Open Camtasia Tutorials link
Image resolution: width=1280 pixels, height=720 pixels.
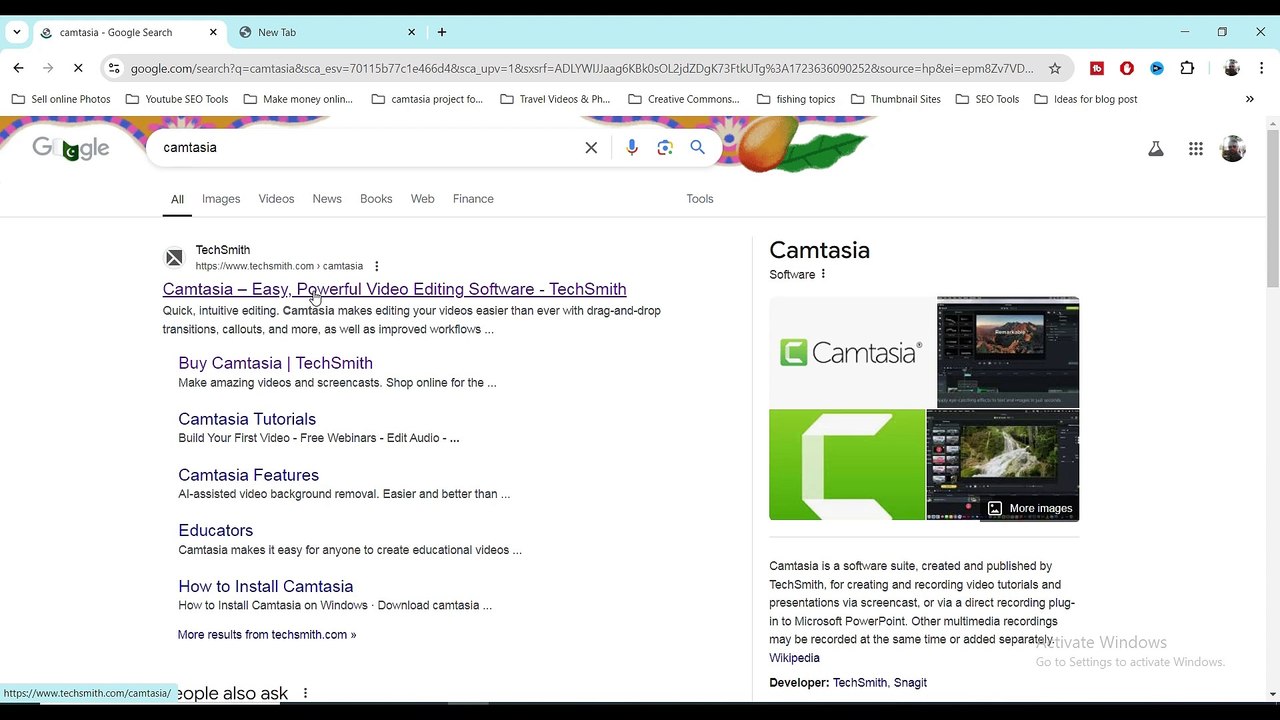247,419
